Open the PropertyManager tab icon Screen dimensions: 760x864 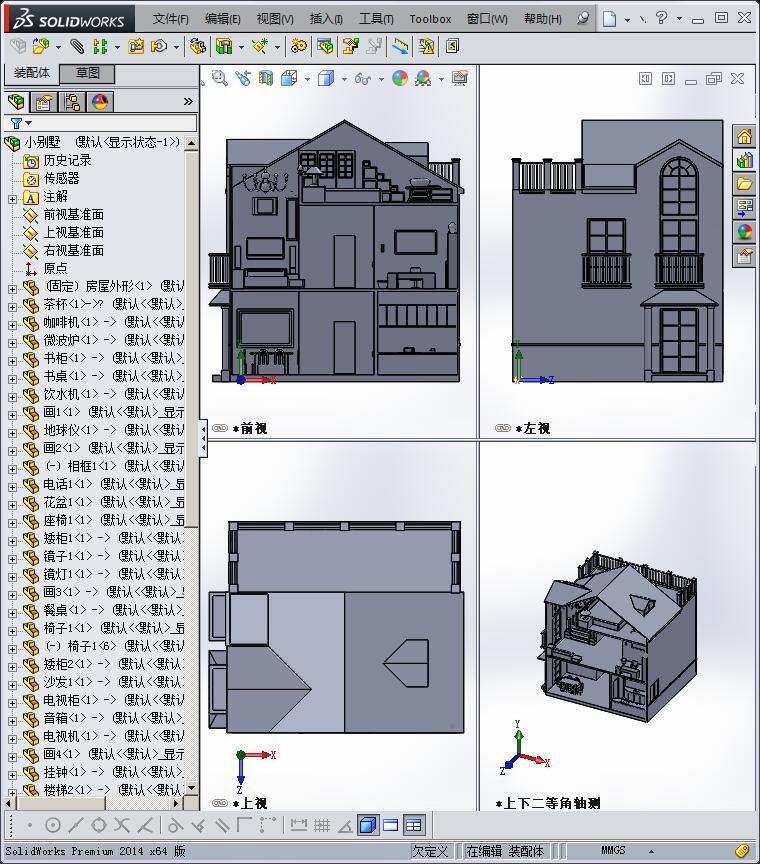tap(44, 102)
